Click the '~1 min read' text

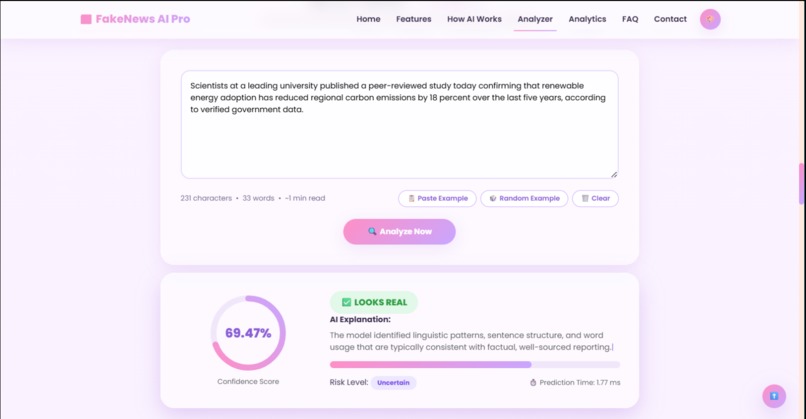pyautogui.click(x=305, y=198)
